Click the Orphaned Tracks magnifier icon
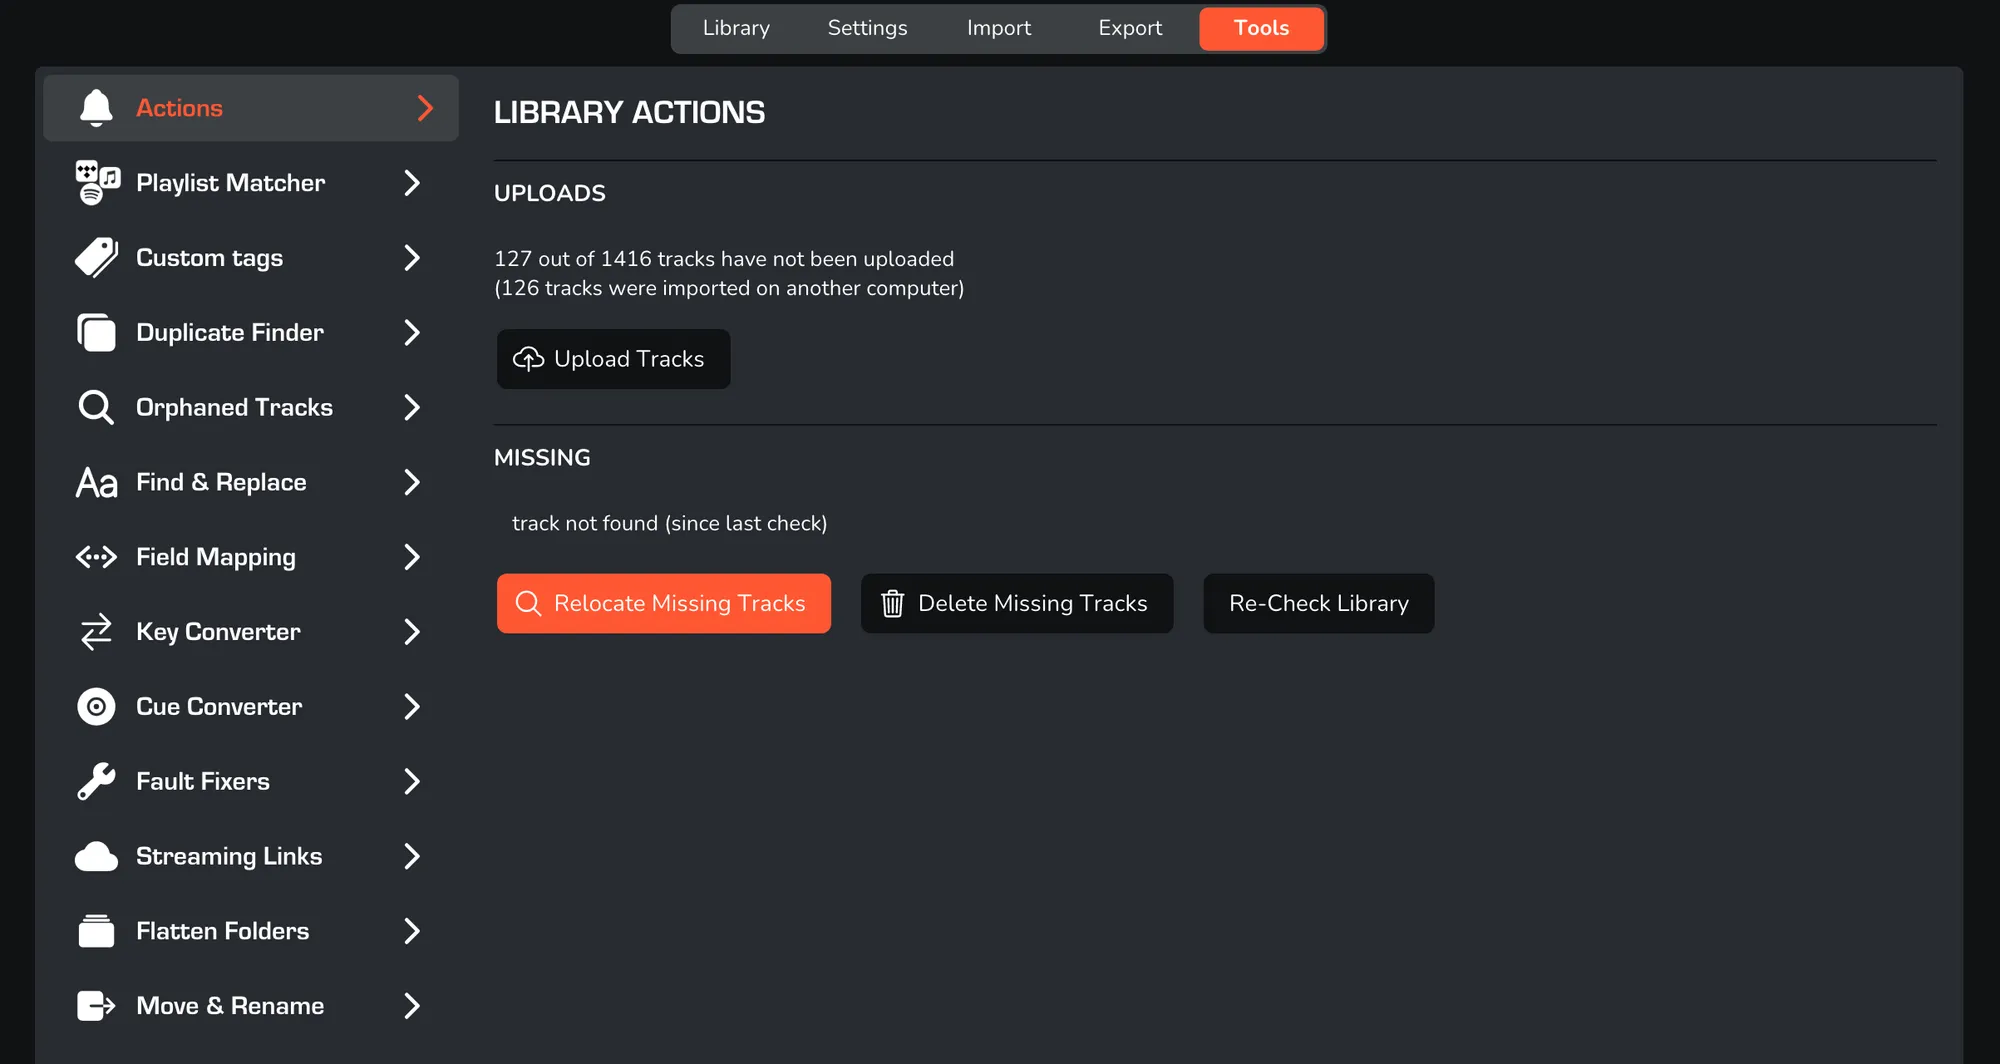Screen dimensions: 2000x1064 [96, 407]
